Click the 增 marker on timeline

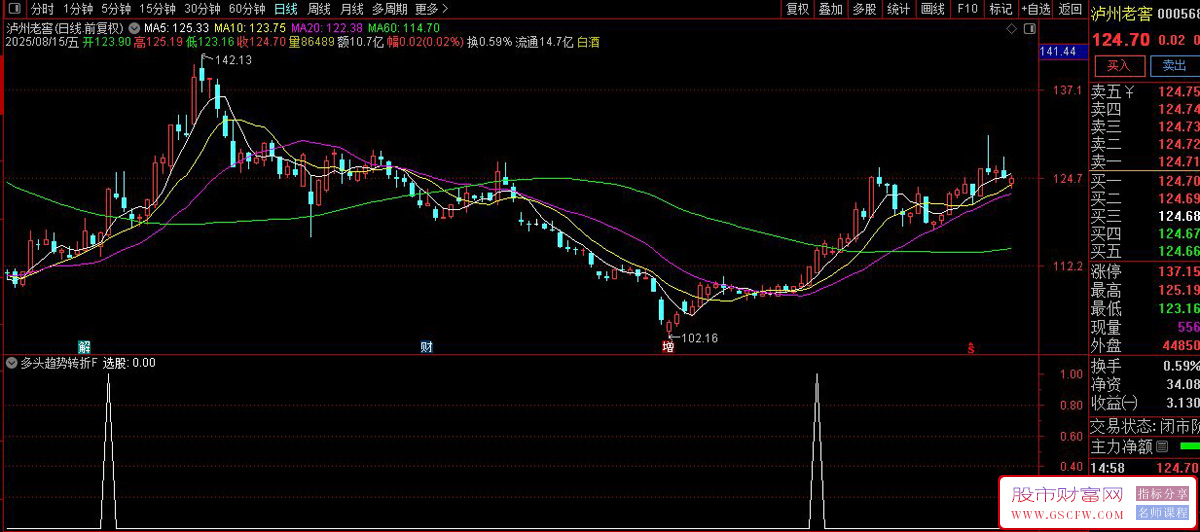coord(667,347)
